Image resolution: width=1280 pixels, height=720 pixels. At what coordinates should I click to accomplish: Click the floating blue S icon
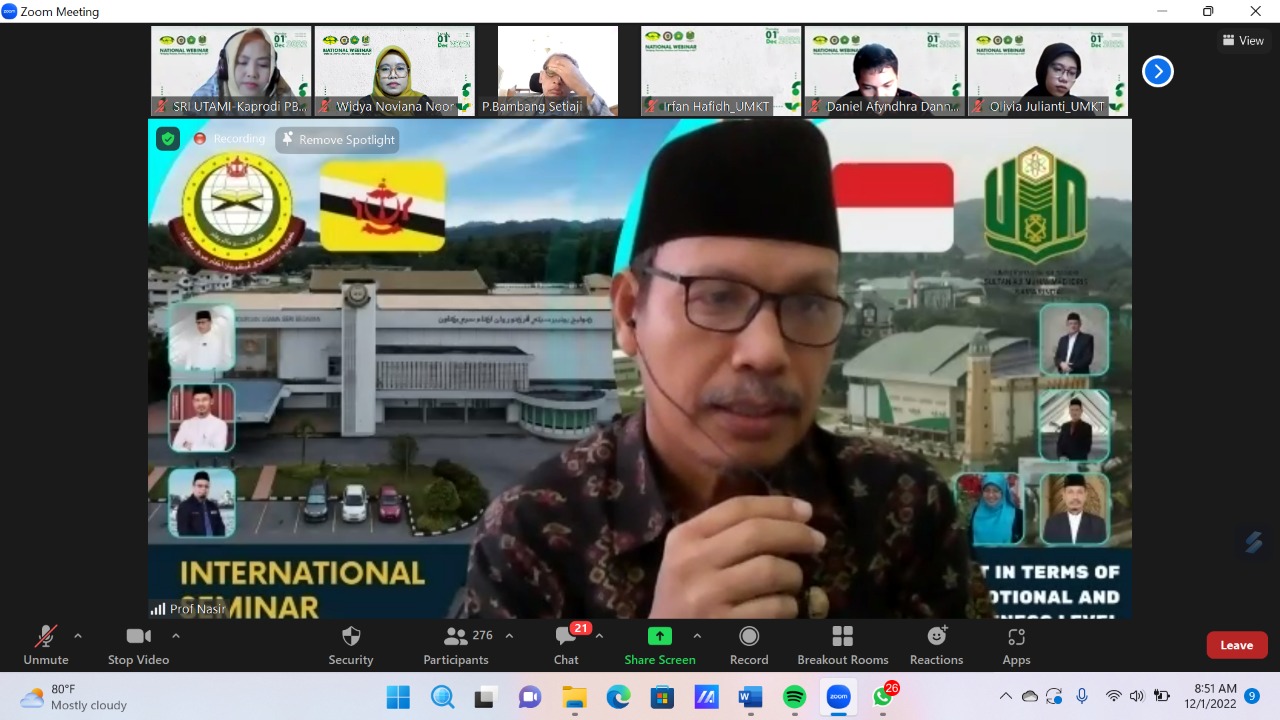1253,541
